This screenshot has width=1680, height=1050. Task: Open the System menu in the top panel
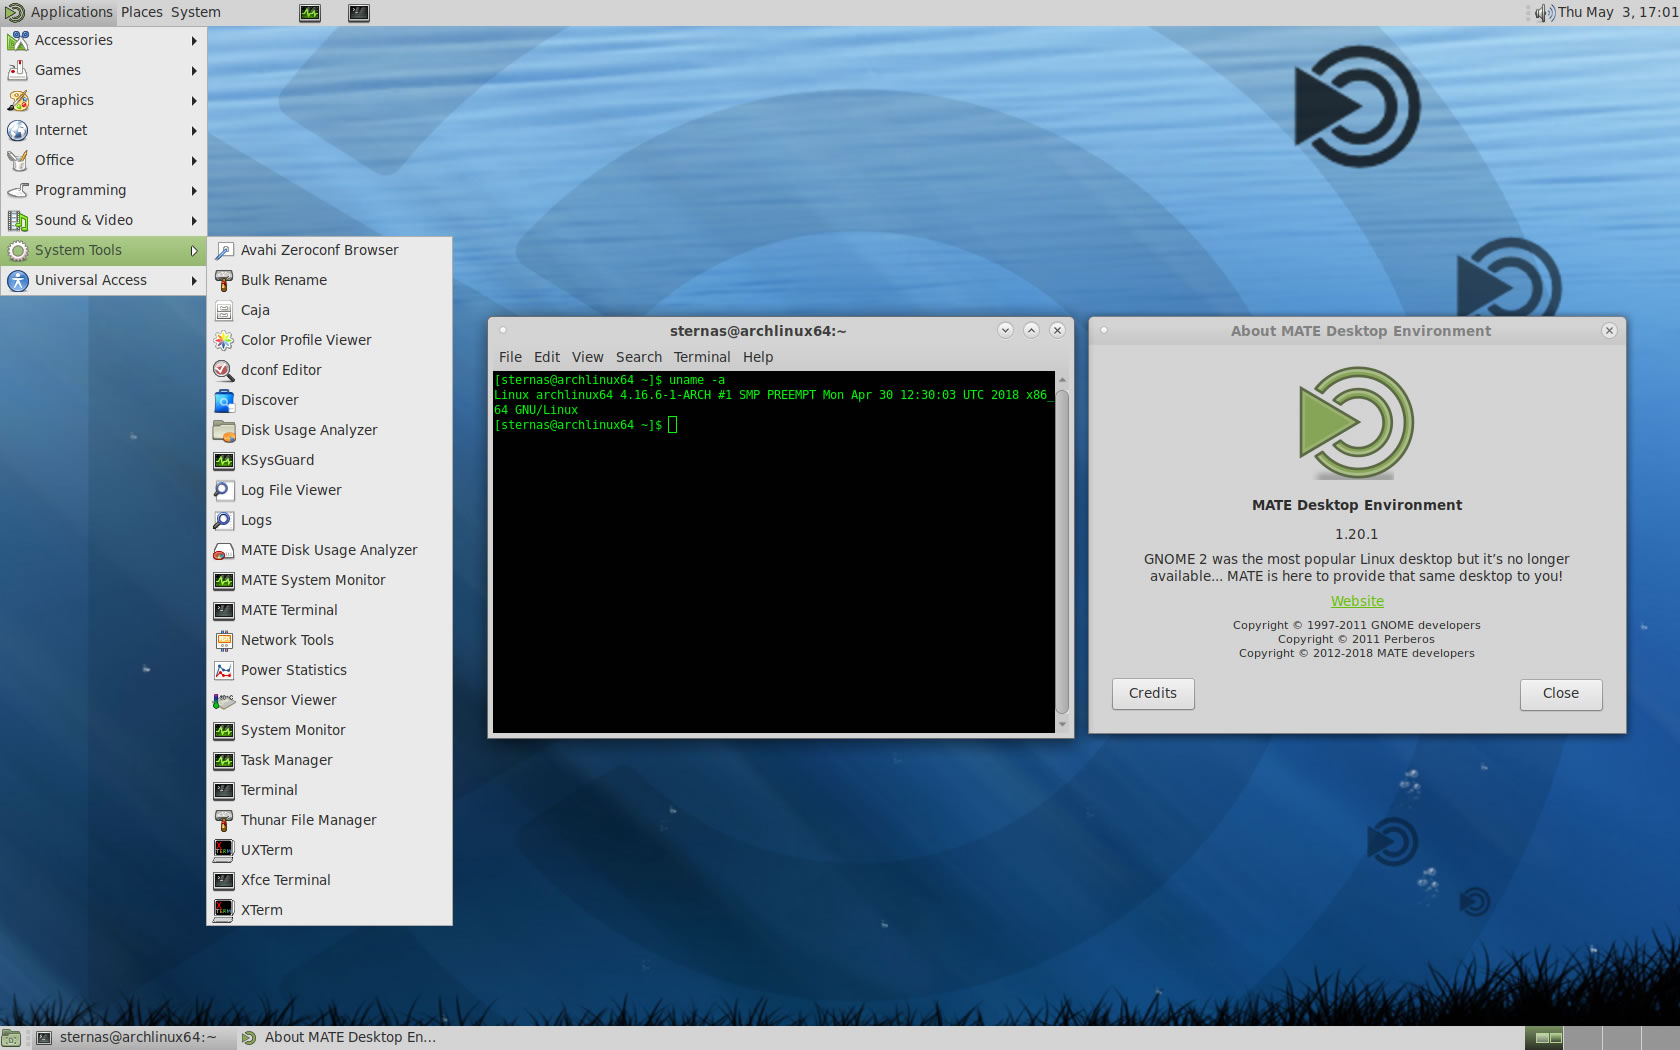[x=196, y=12]
